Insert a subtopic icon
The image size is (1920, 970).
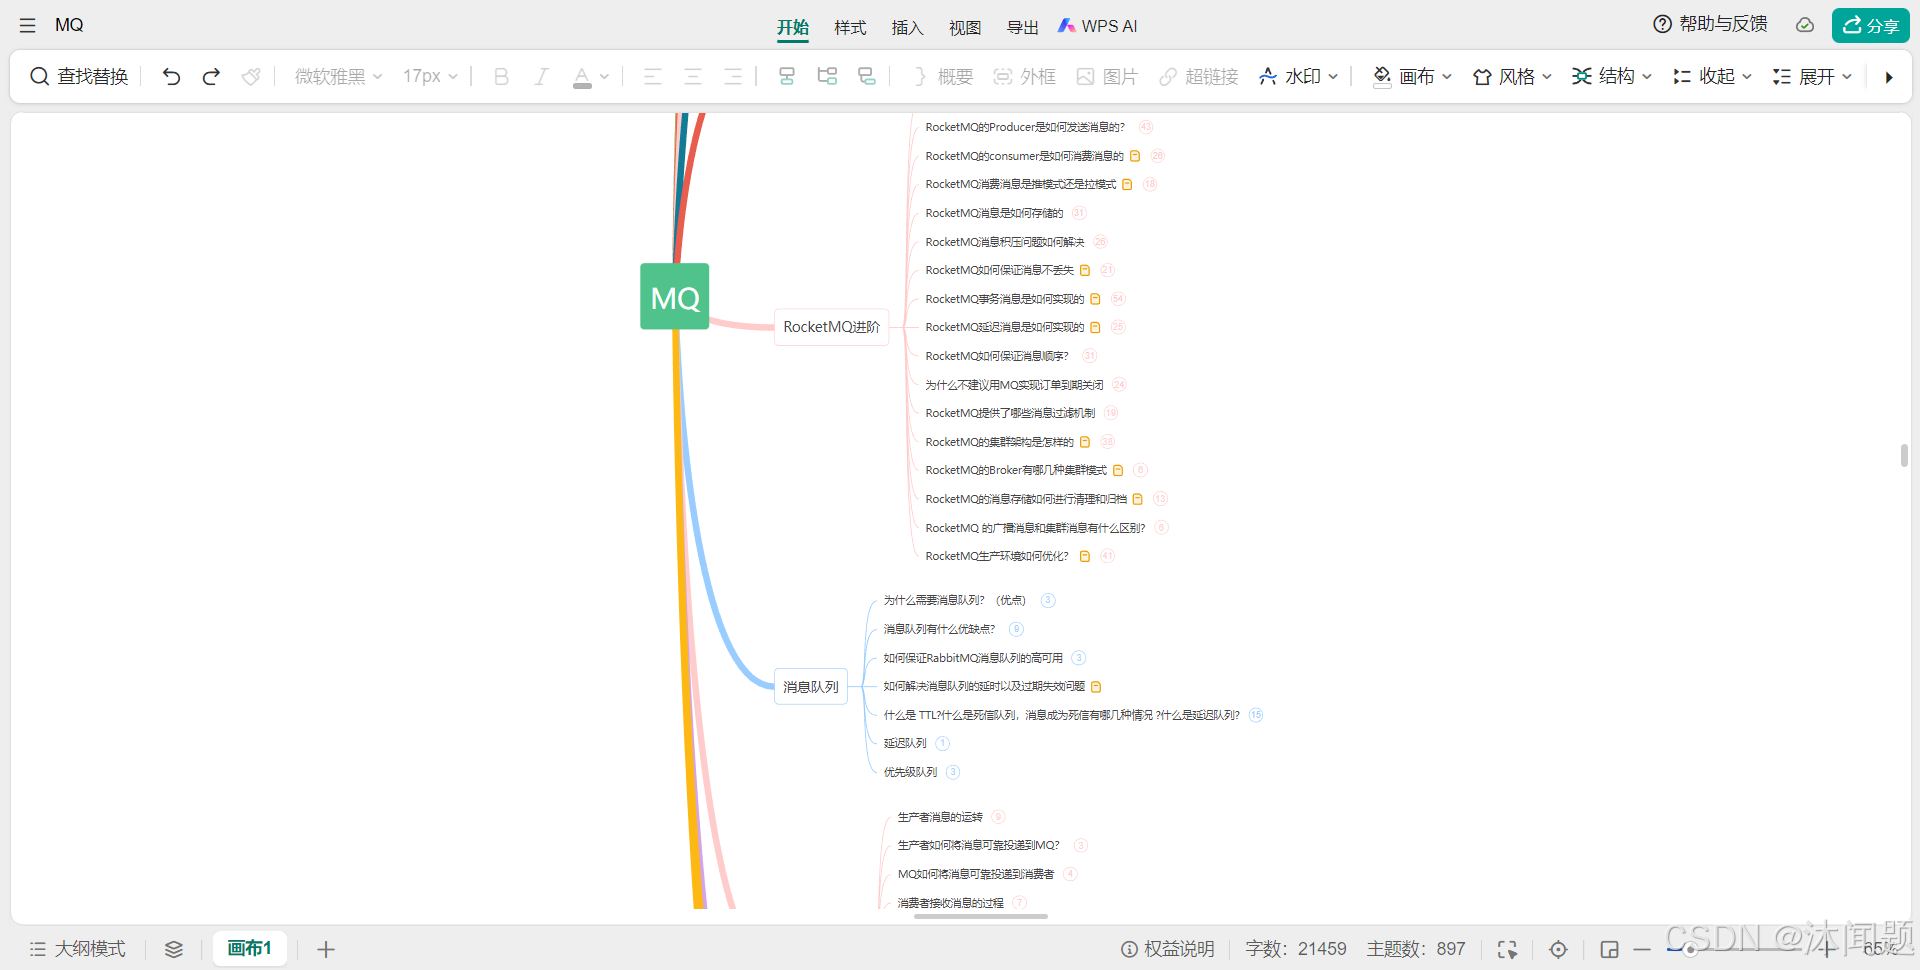(787, 77)
